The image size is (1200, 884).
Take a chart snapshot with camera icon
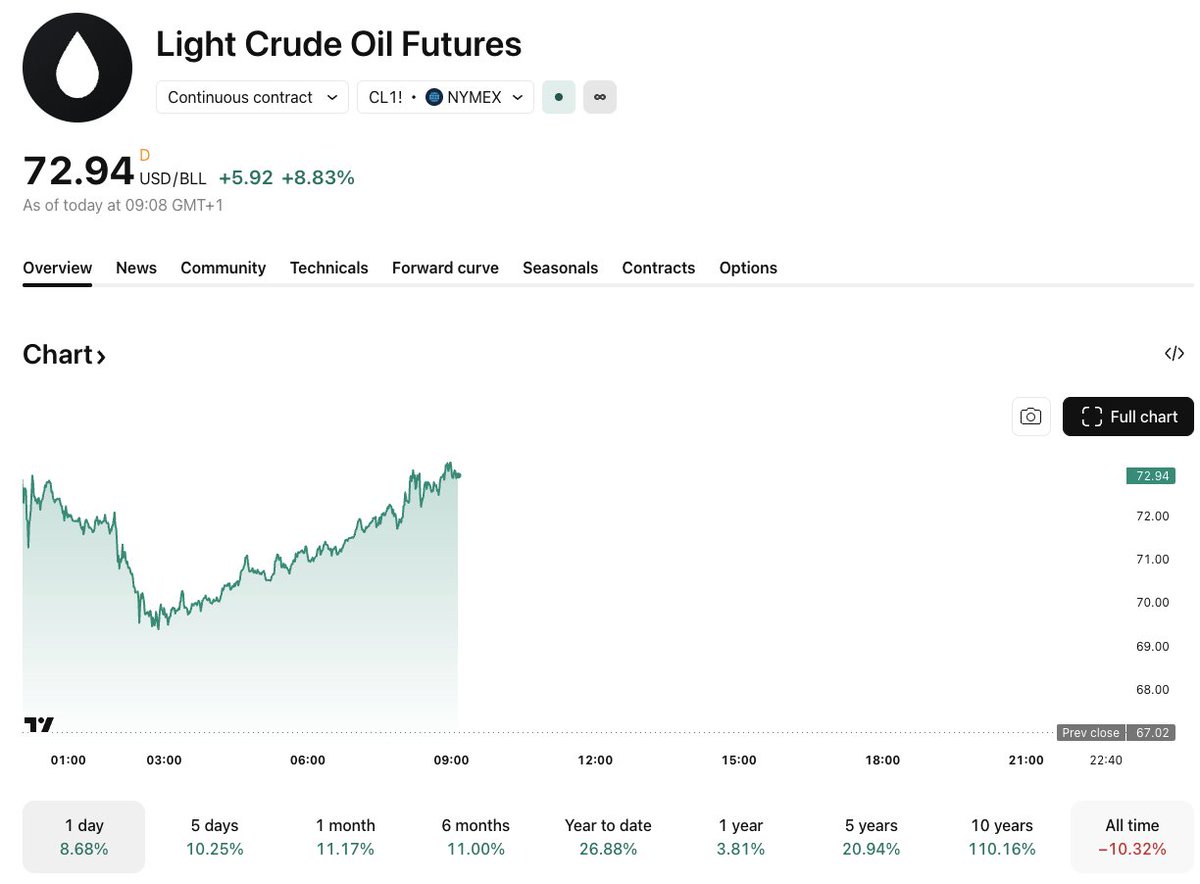(x=1031, y=417)
